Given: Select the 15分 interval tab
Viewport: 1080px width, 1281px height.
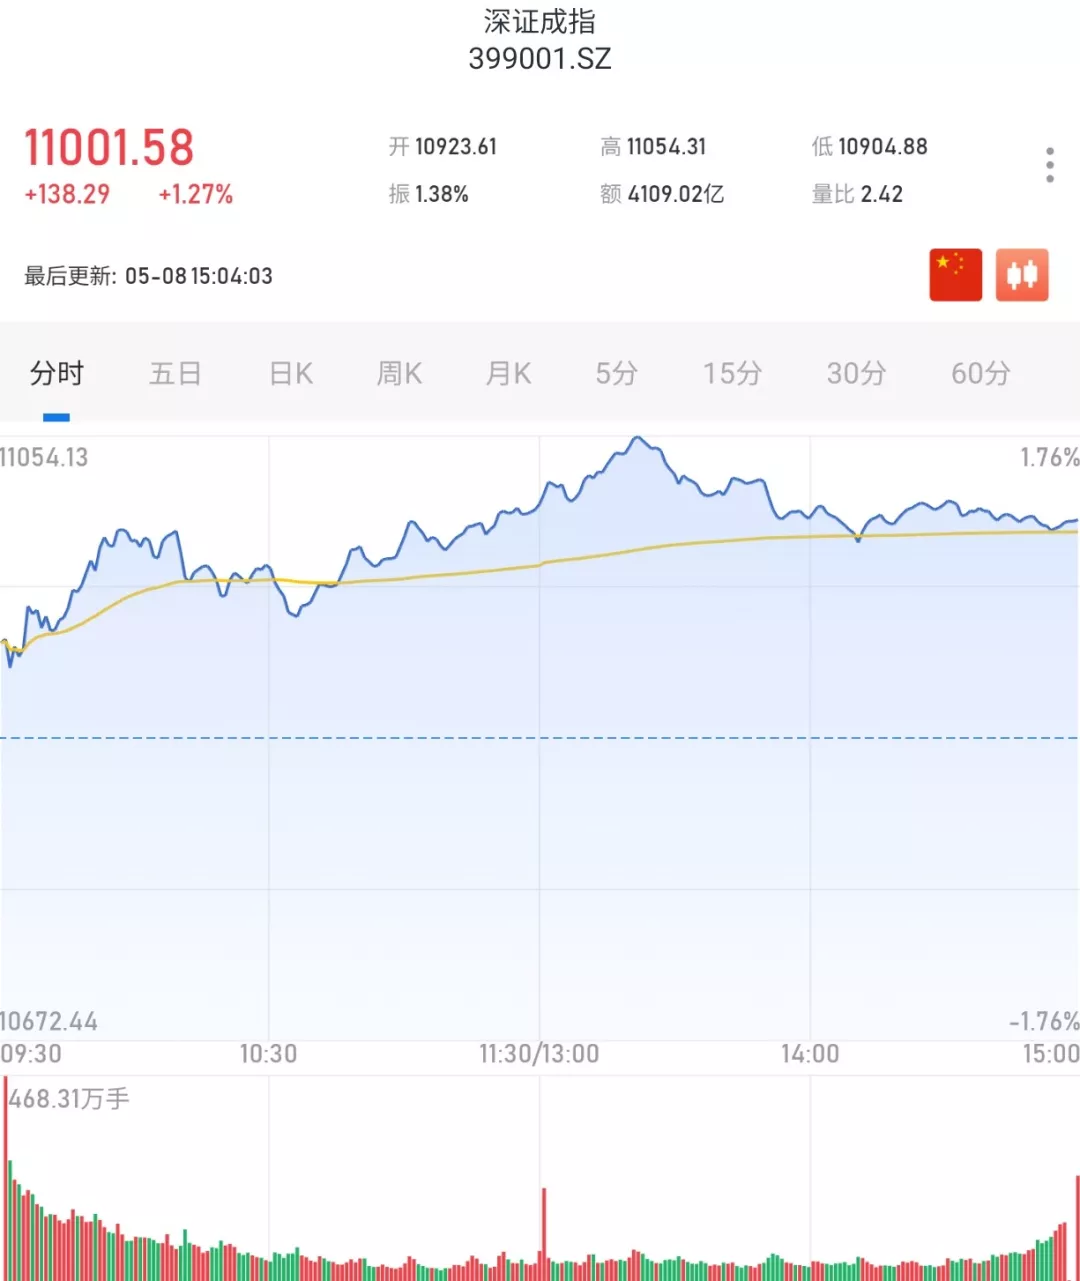Looking at the screenshot, I should click(731, 373).
